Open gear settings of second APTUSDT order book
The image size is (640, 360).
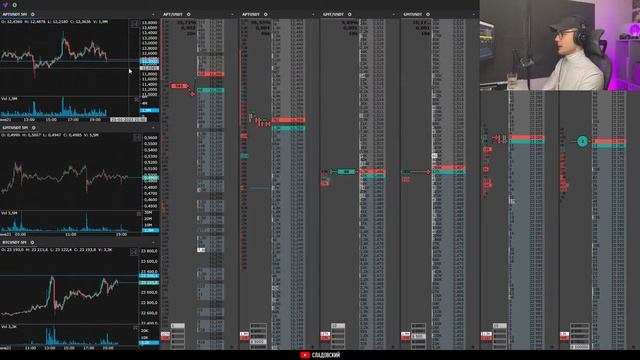(266, 14)
